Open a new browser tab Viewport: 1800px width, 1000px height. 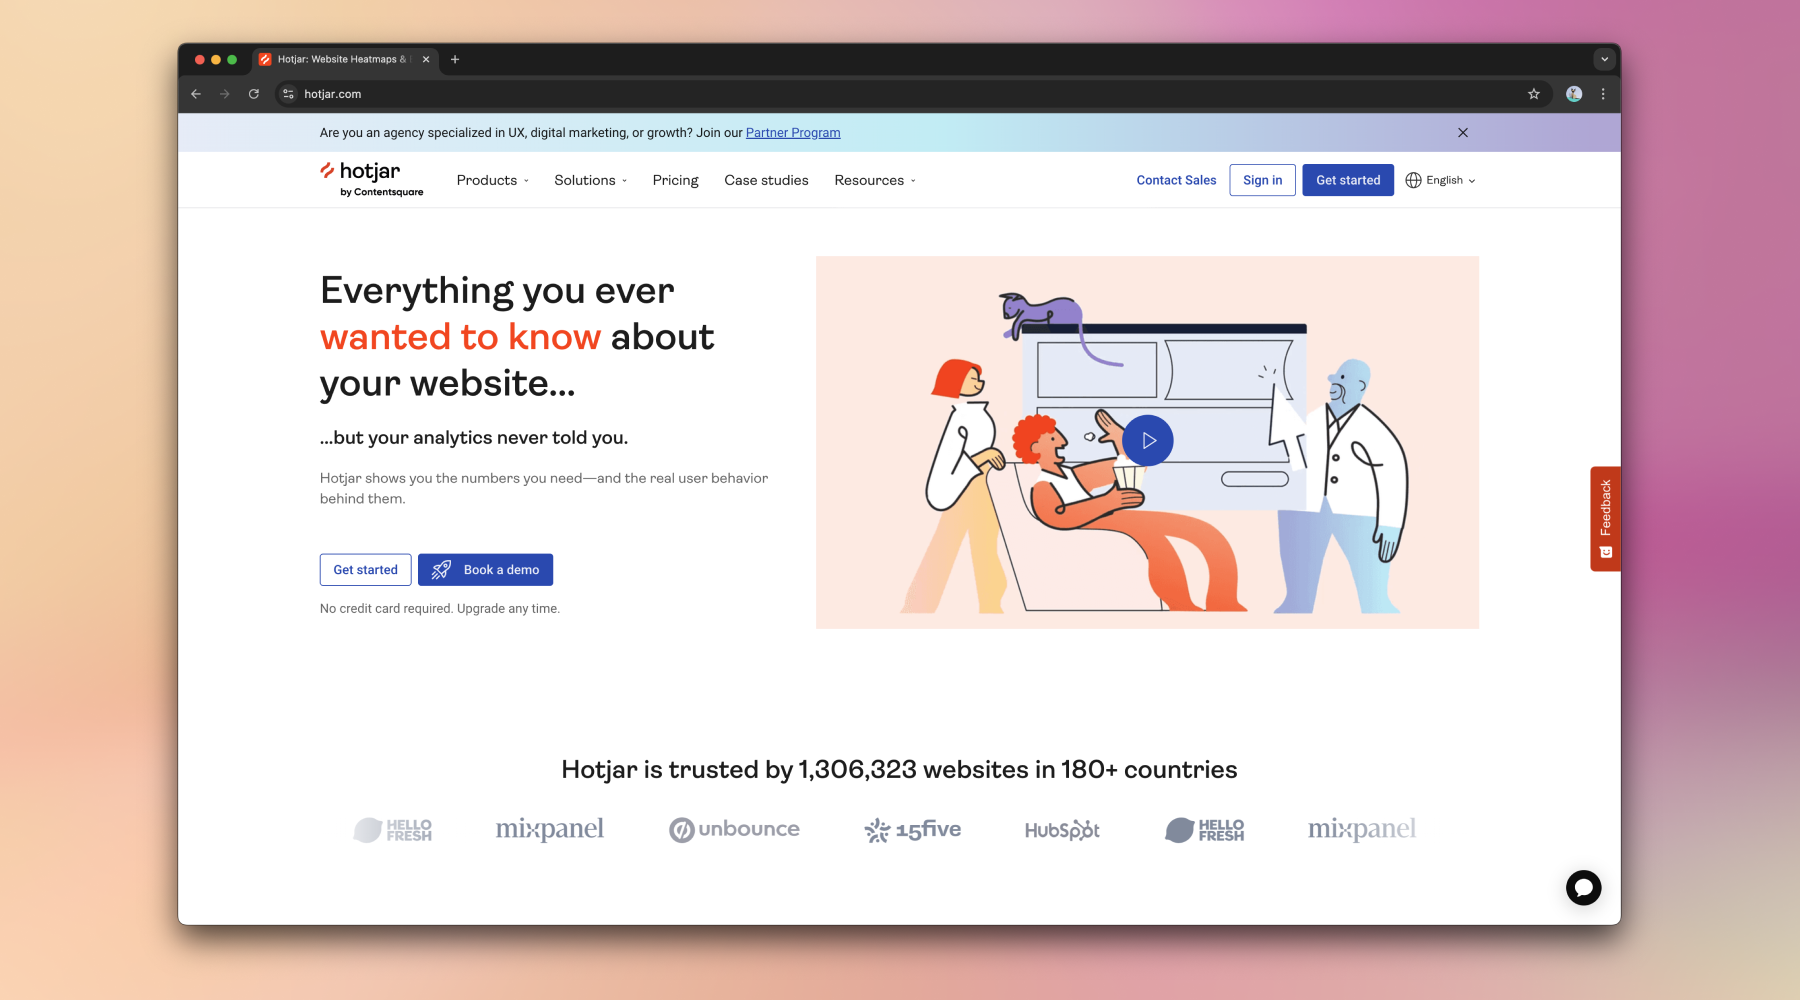coord(455,59)
